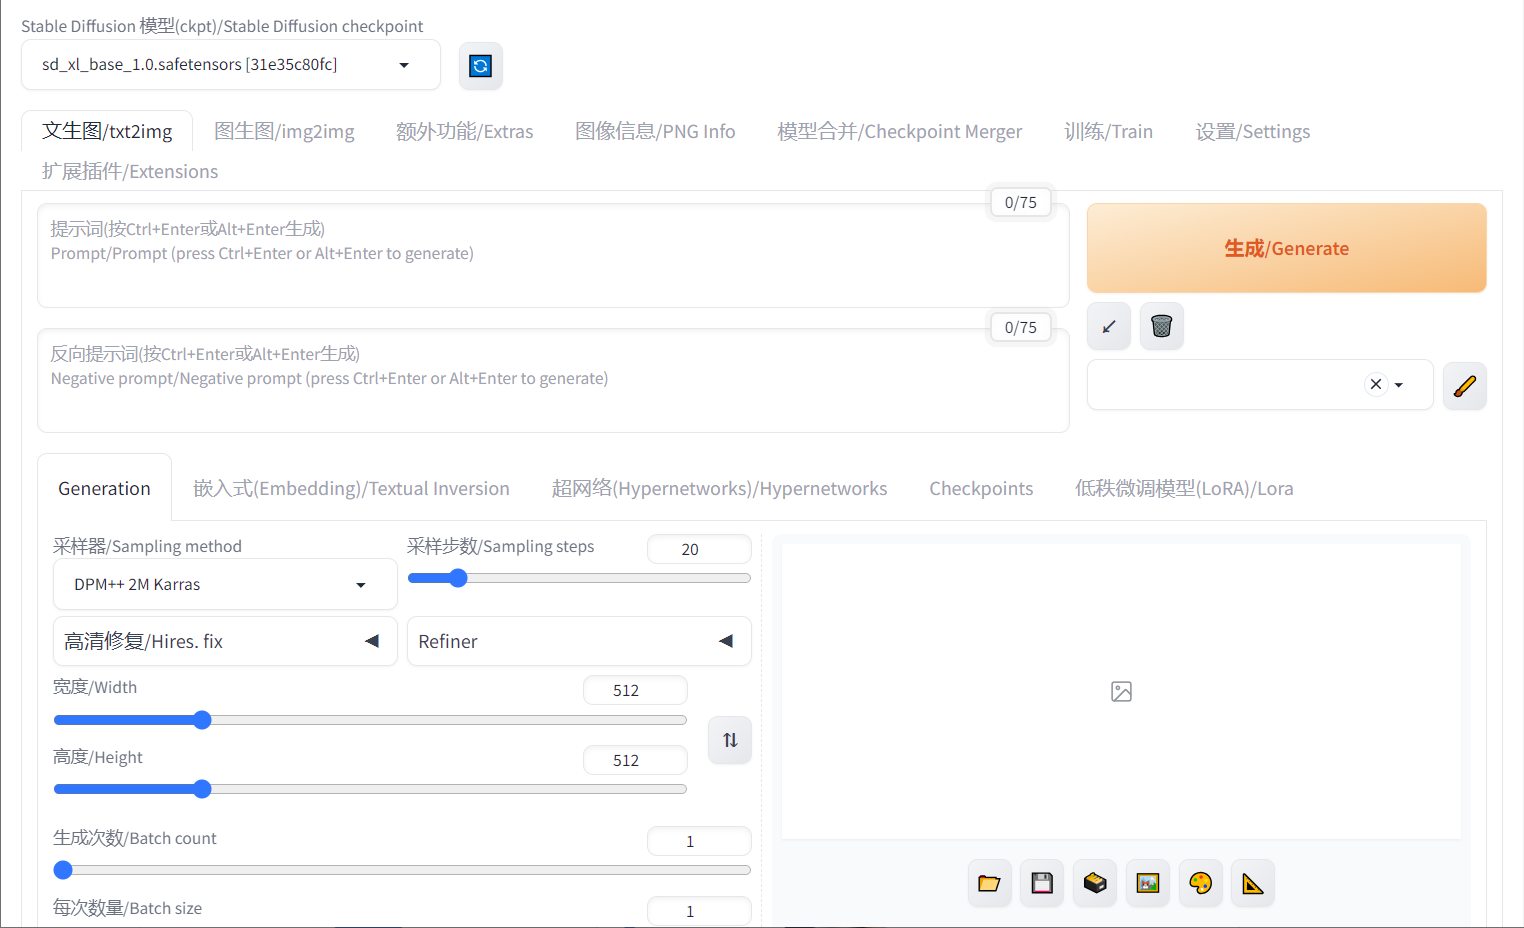This screenshot has height=928, width=1524.
Task: Click the Height number field
Action: pyautogui.click(x=635, y=760)
